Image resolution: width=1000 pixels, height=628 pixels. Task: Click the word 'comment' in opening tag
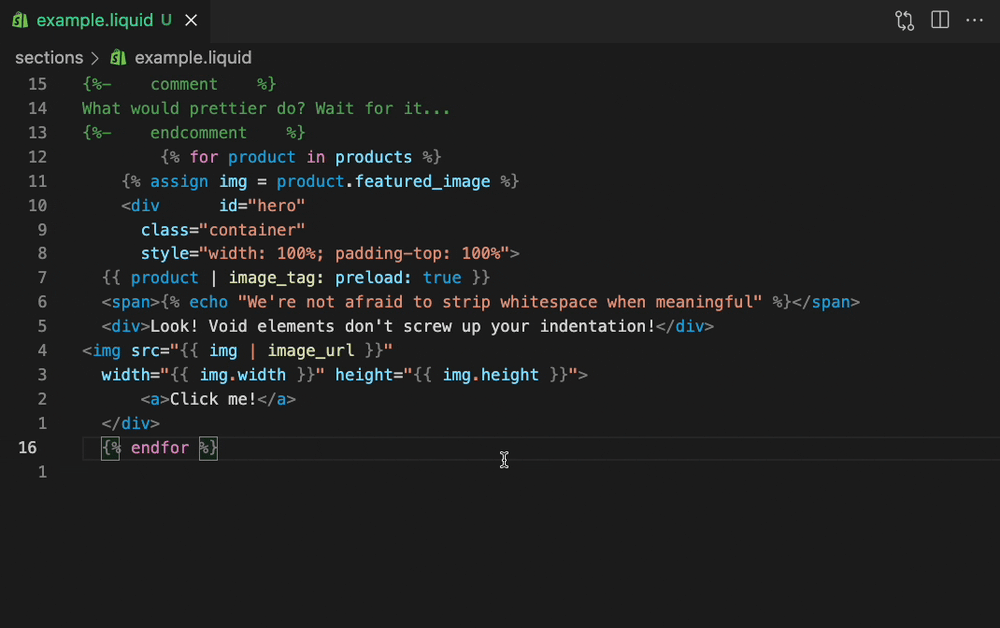click(x=184, y=84)
